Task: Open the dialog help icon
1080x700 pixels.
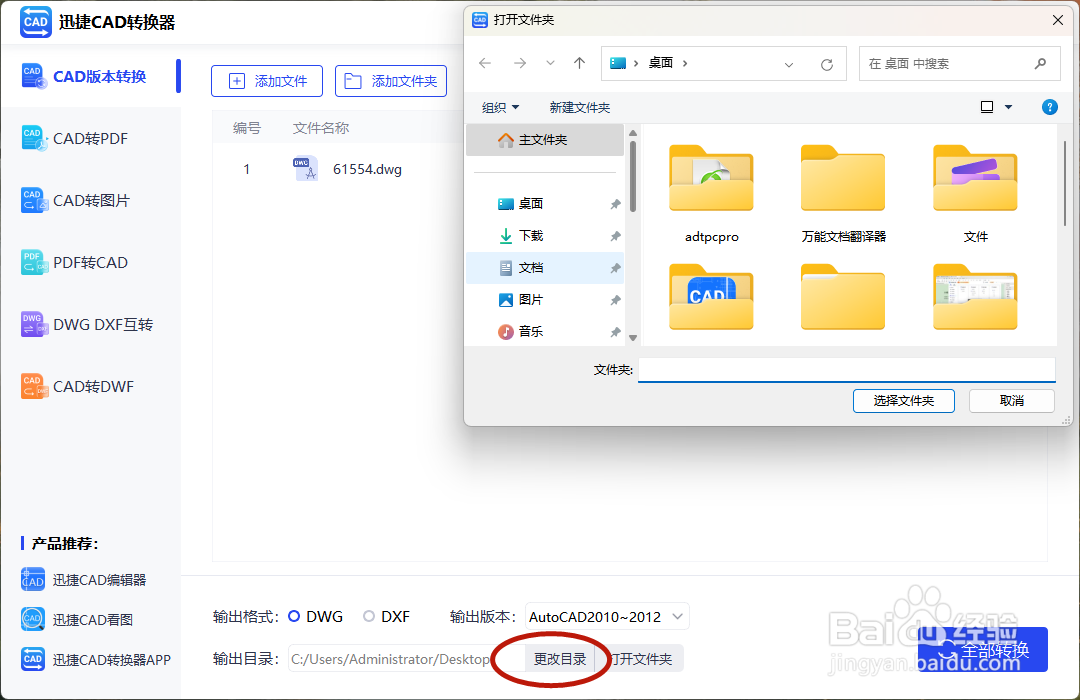Action: (x=1050, y=107)
